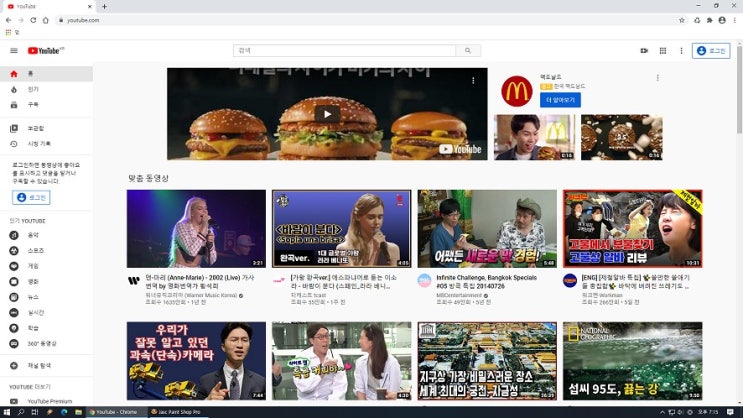The height and width of the screenshot is (418, 743).
Task: Click the create video camera icon
Action: click(x=644, y=51)
